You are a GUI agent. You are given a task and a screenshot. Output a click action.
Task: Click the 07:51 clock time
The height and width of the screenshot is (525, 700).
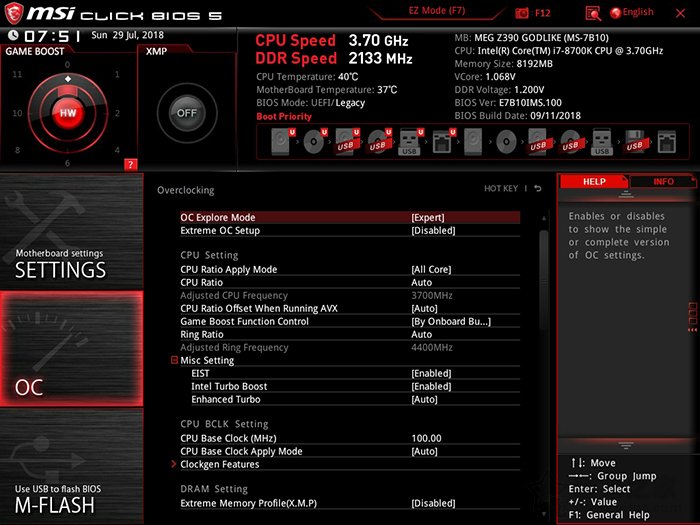coord(53,36)
